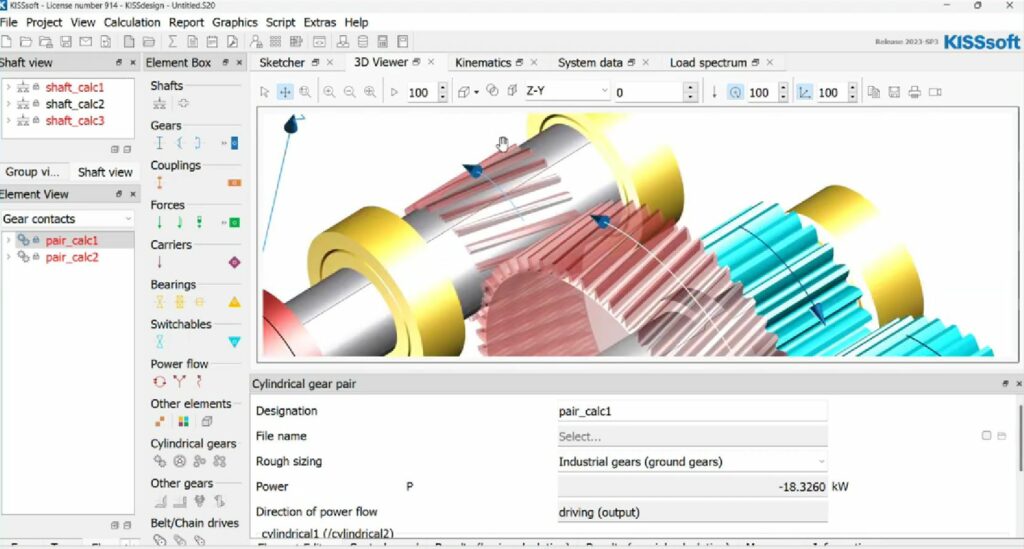Click the yellow triangle icon under Bearings

[234, 301]
